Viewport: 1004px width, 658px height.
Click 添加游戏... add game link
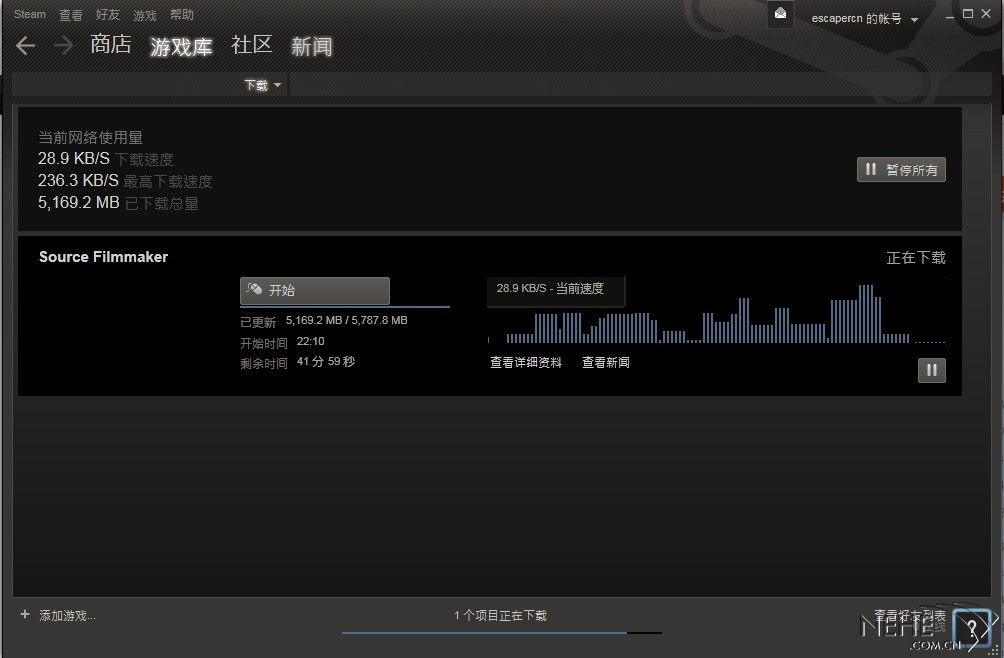point(67,616)
